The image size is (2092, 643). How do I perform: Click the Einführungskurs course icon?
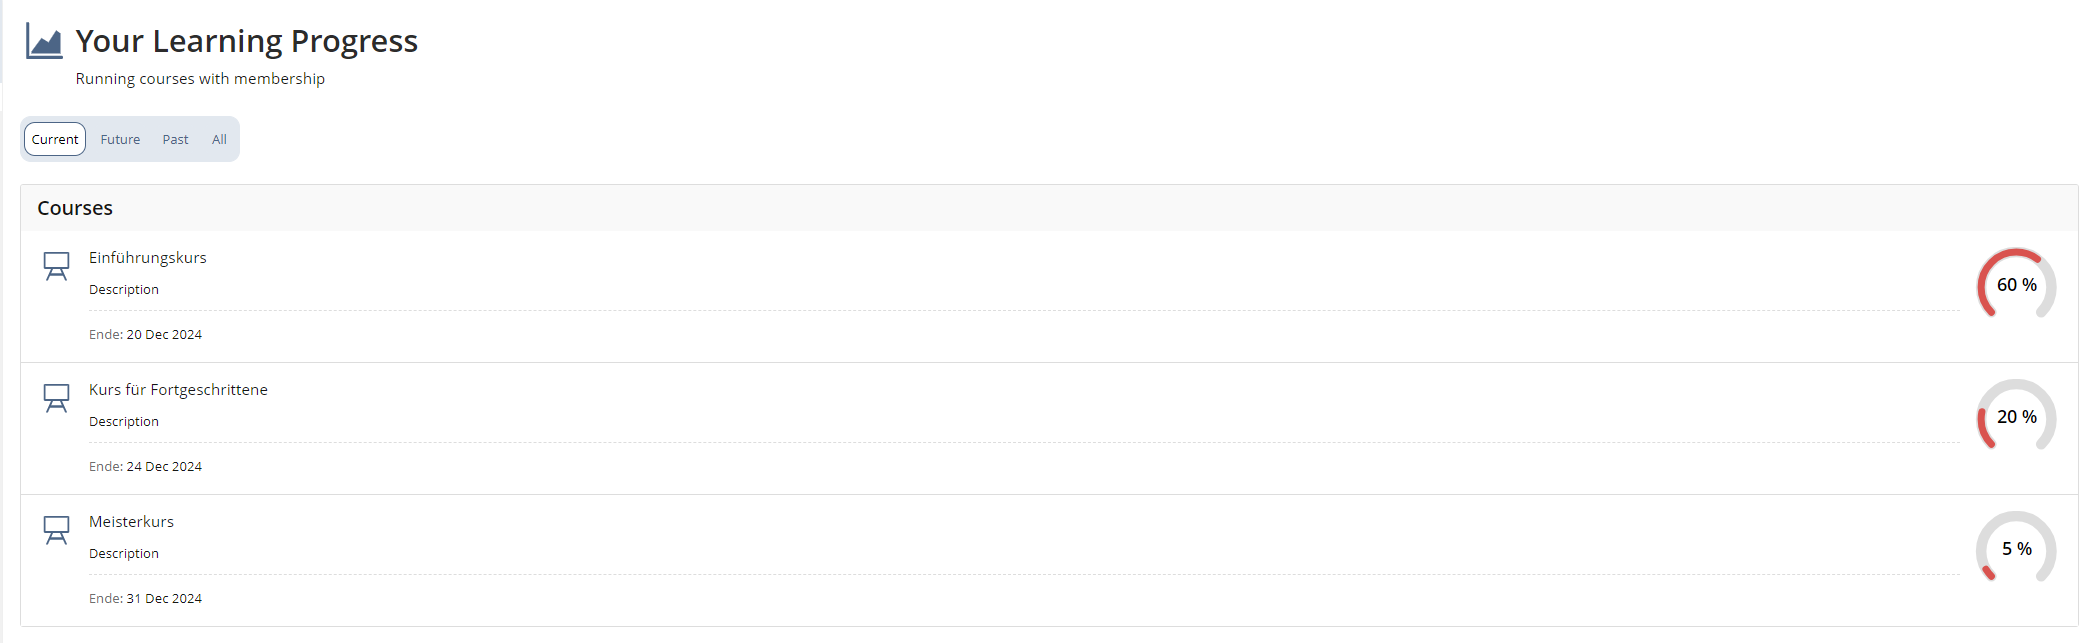(x=56, y=266)
